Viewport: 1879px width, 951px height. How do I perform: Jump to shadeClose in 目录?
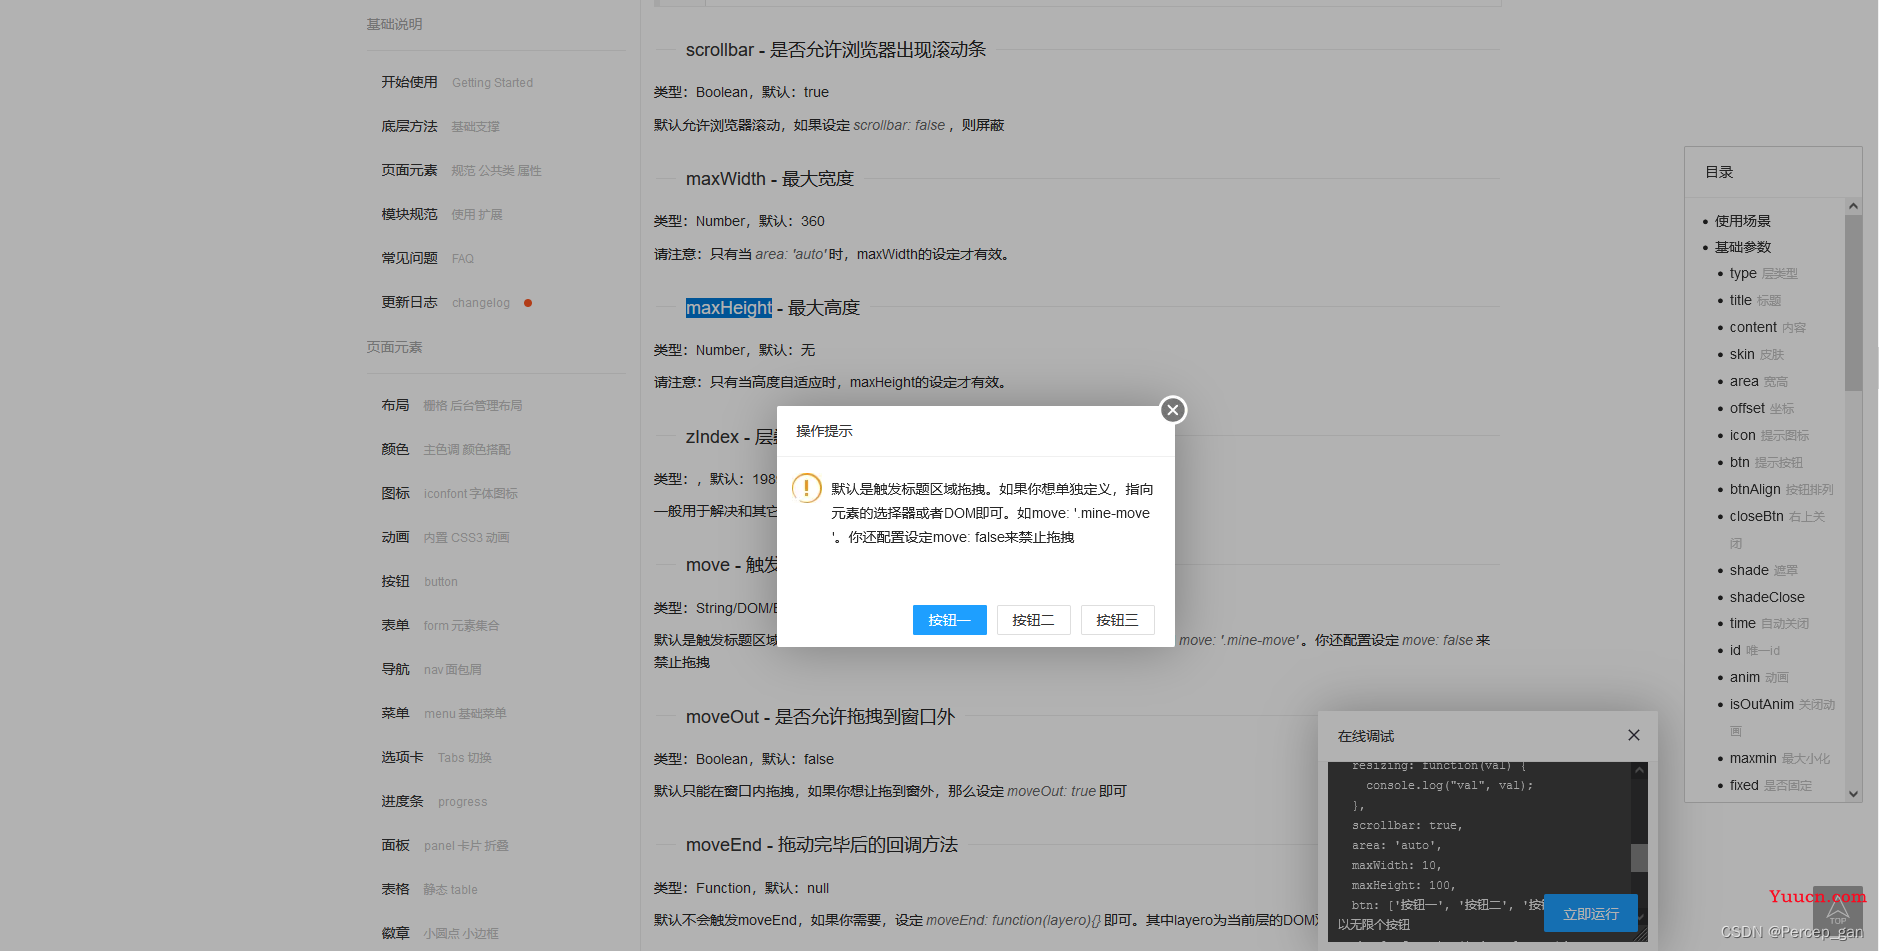1767,597
